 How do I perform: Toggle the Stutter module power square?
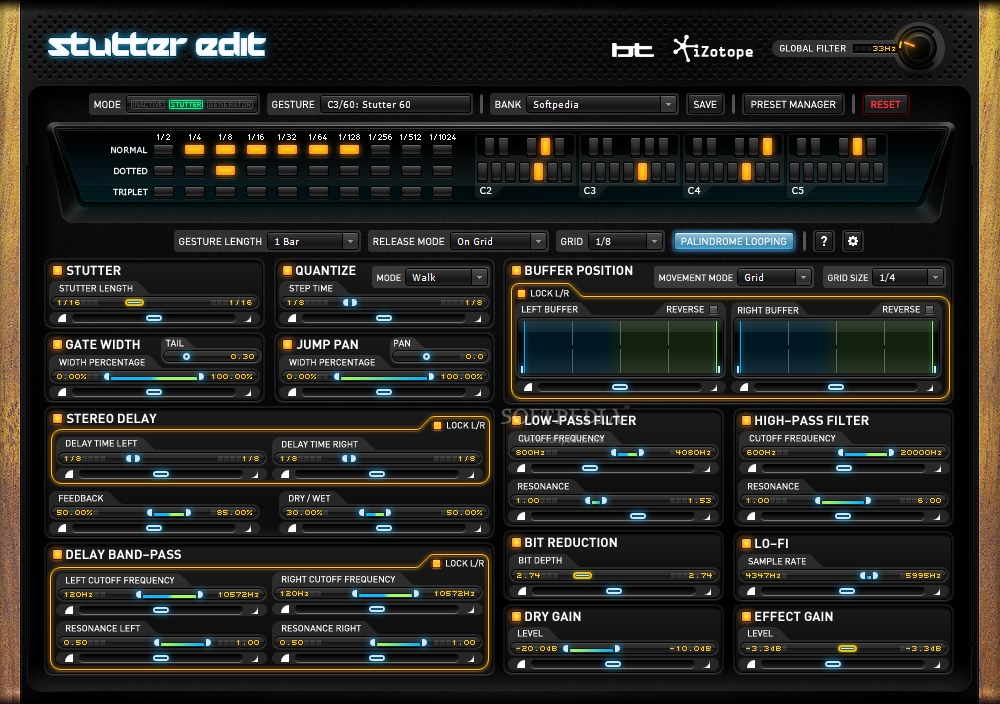pos(57,270)
